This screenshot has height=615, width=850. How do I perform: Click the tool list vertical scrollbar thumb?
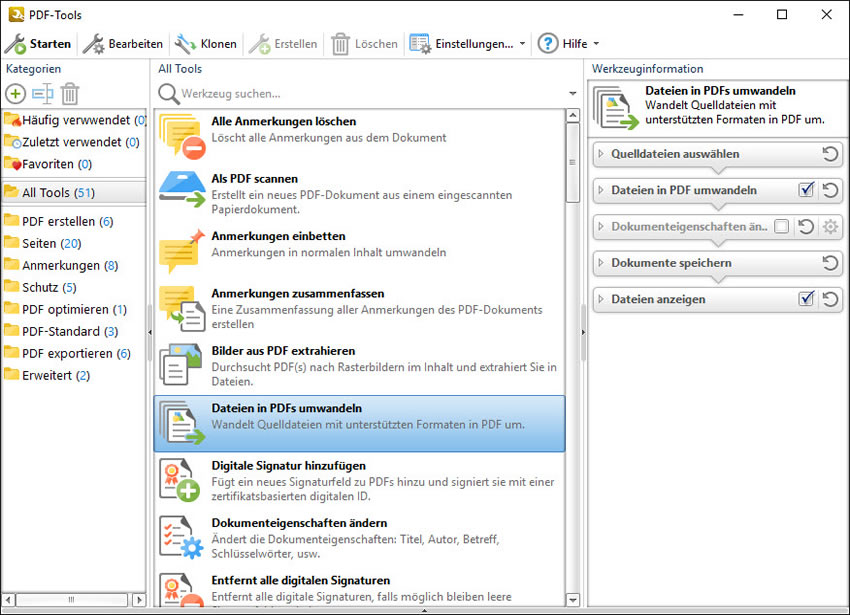tap(572, 163)
